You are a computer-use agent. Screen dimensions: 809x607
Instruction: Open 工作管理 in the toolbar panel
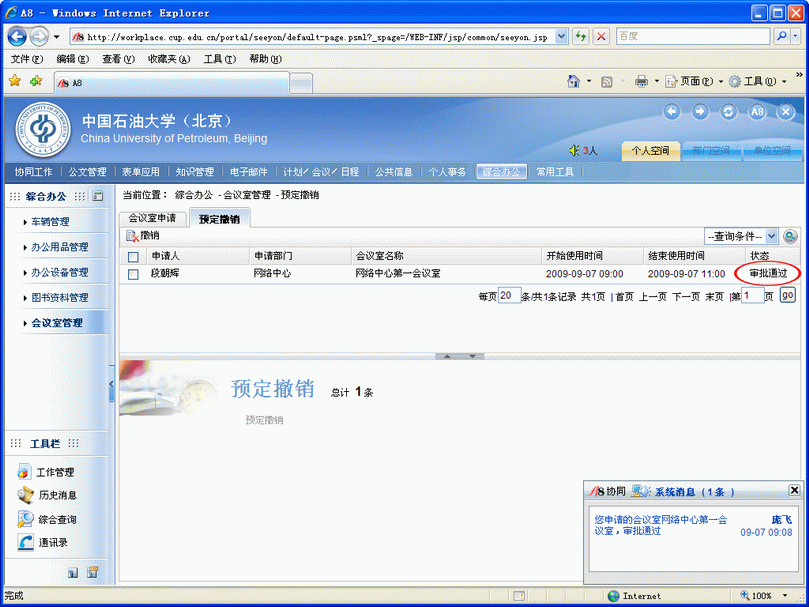click(x=55, y=472)
